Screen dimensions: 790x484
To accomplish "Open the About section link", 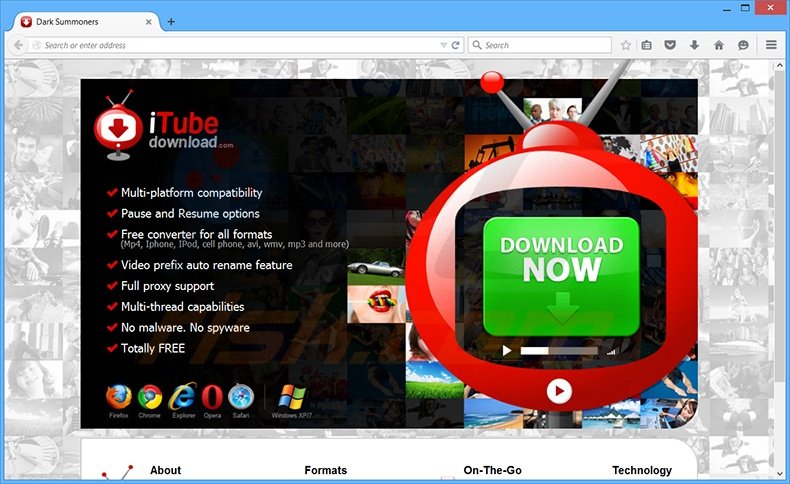I will 165,470.
